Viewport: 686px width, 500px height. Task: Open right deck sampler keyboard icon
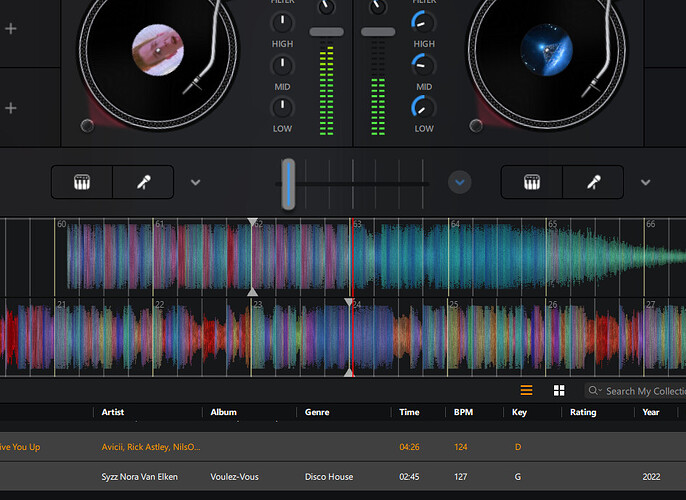532,182
